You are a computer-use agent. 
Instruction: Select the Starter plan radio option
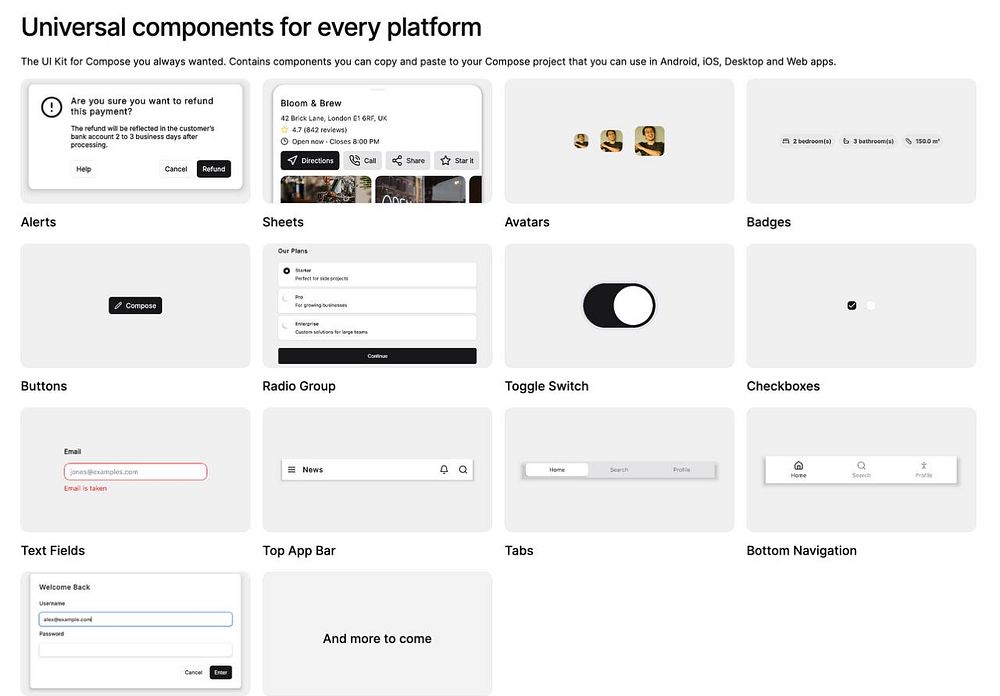point(377,274)
